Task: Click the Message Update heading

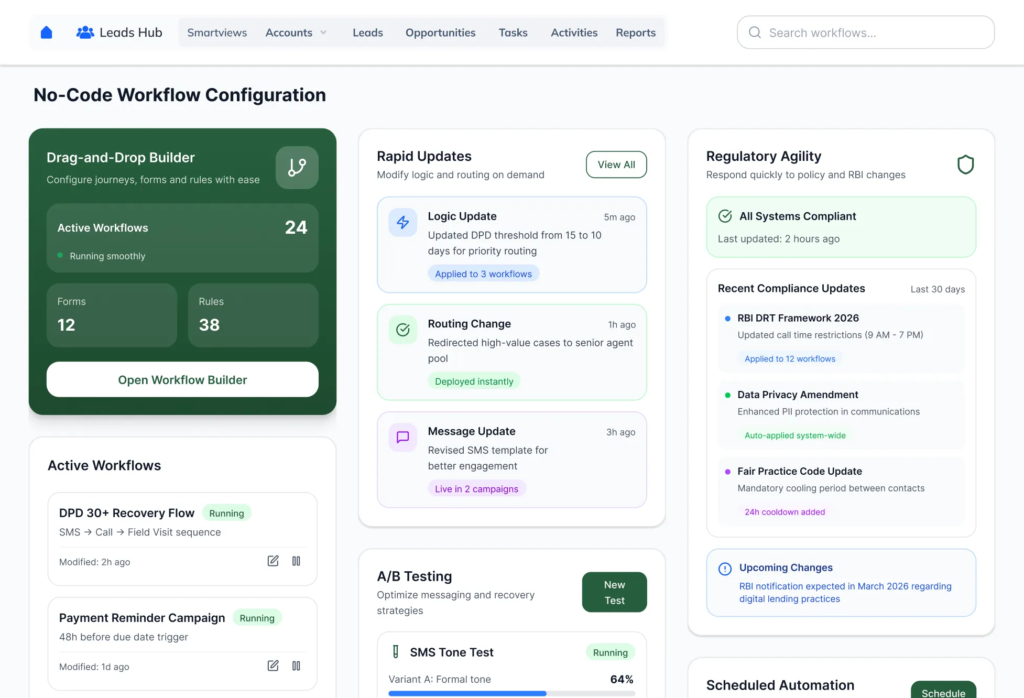Action: 472,431
